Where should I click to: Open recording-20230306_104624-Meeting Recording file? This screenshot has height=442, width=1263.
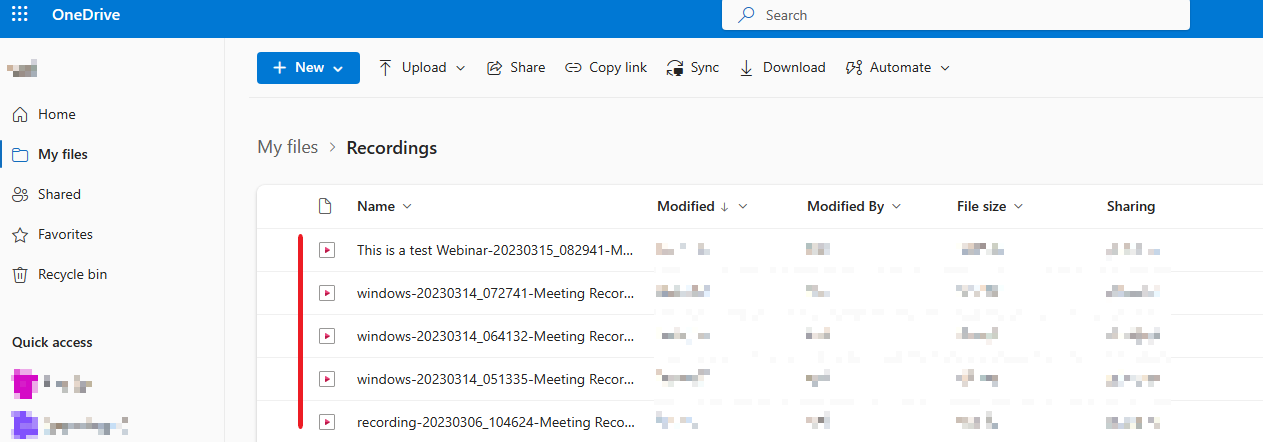pos(495,423)
